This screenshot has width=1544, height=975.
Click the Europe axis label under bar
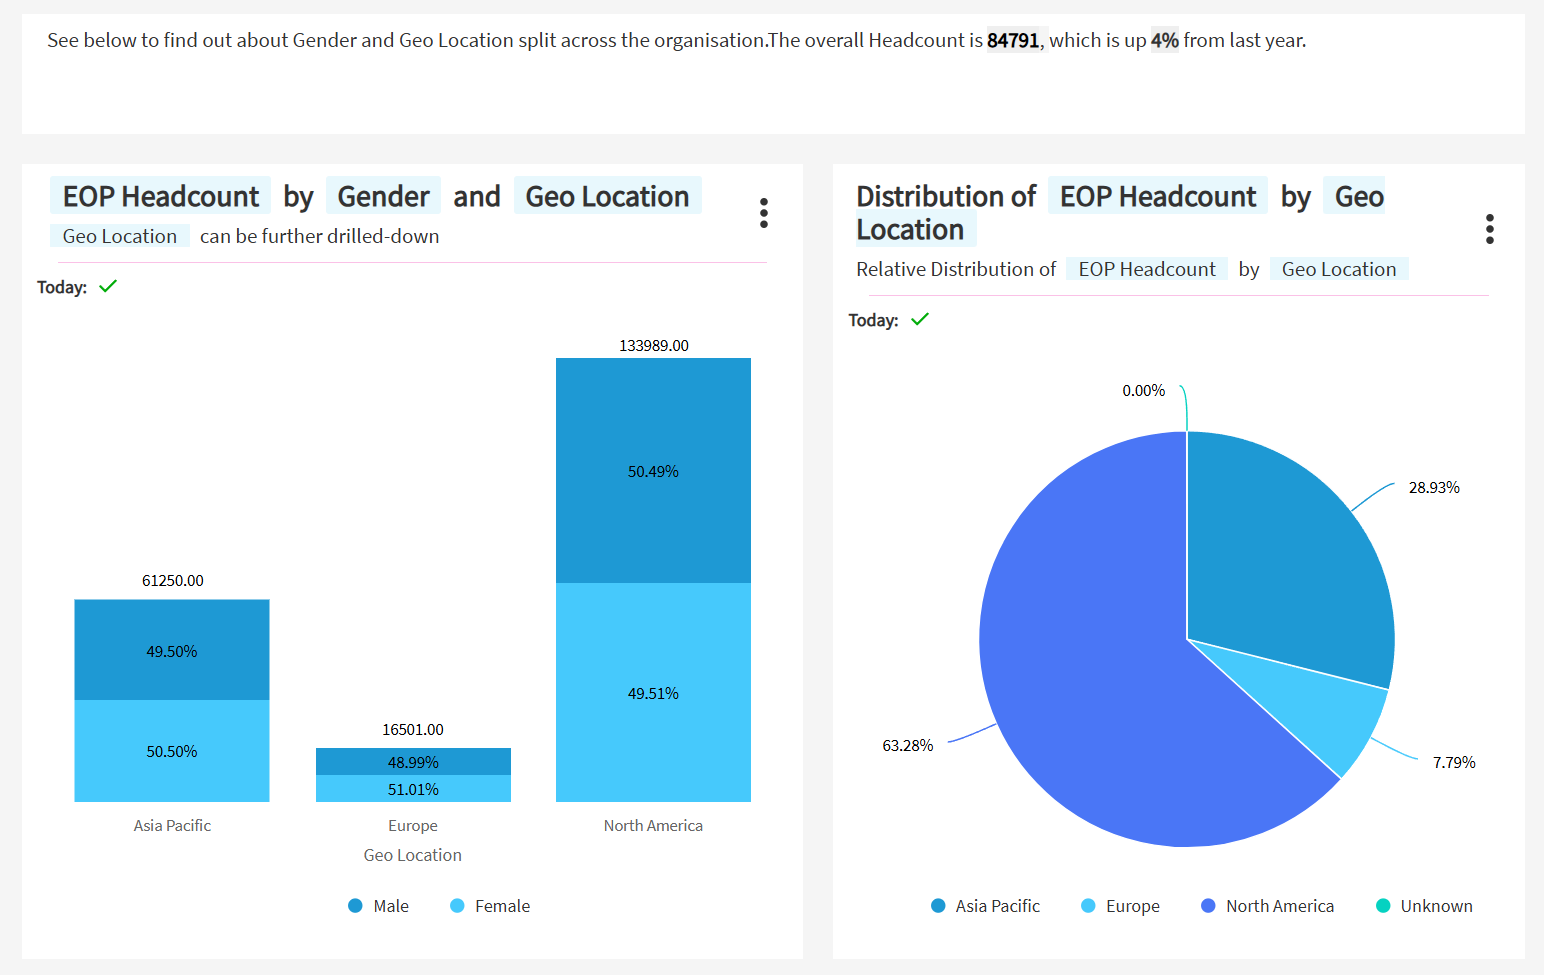413,825
